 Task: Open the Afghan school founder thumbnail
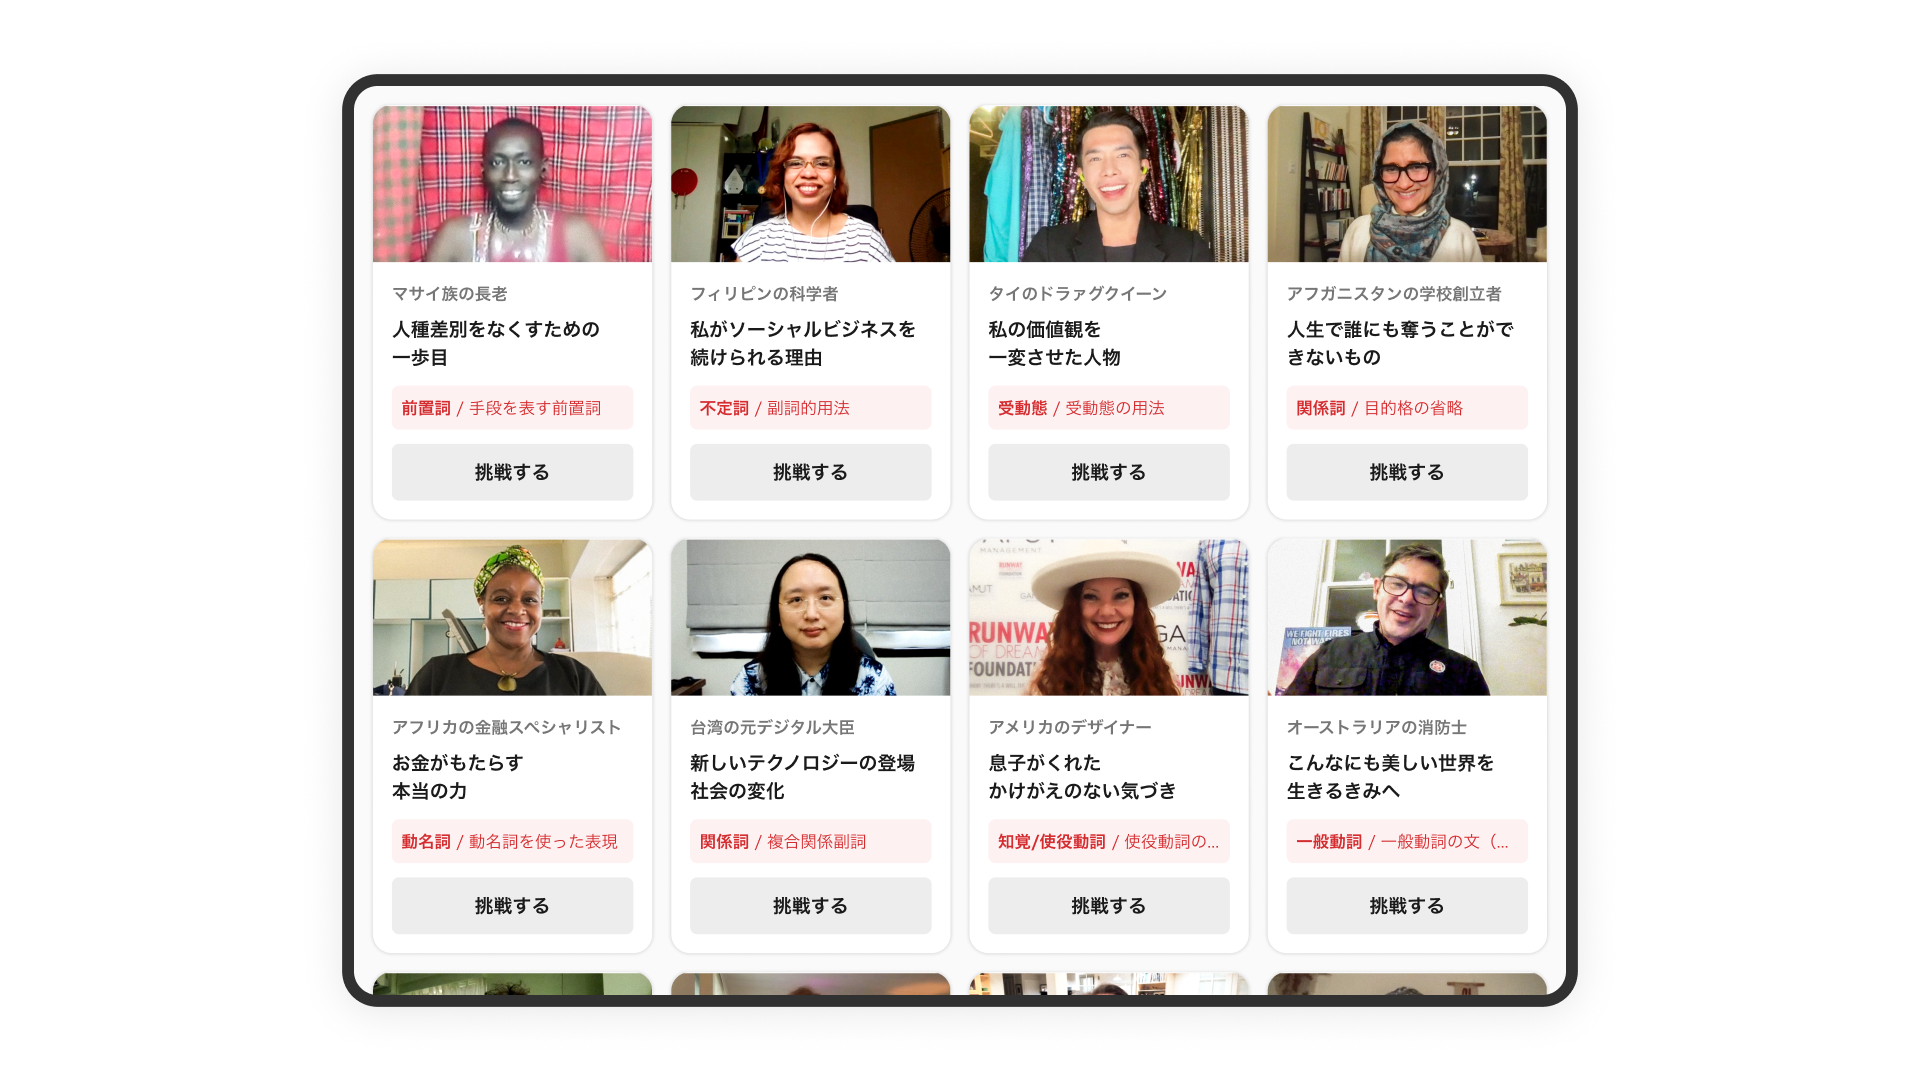[x=1406, y=184]
